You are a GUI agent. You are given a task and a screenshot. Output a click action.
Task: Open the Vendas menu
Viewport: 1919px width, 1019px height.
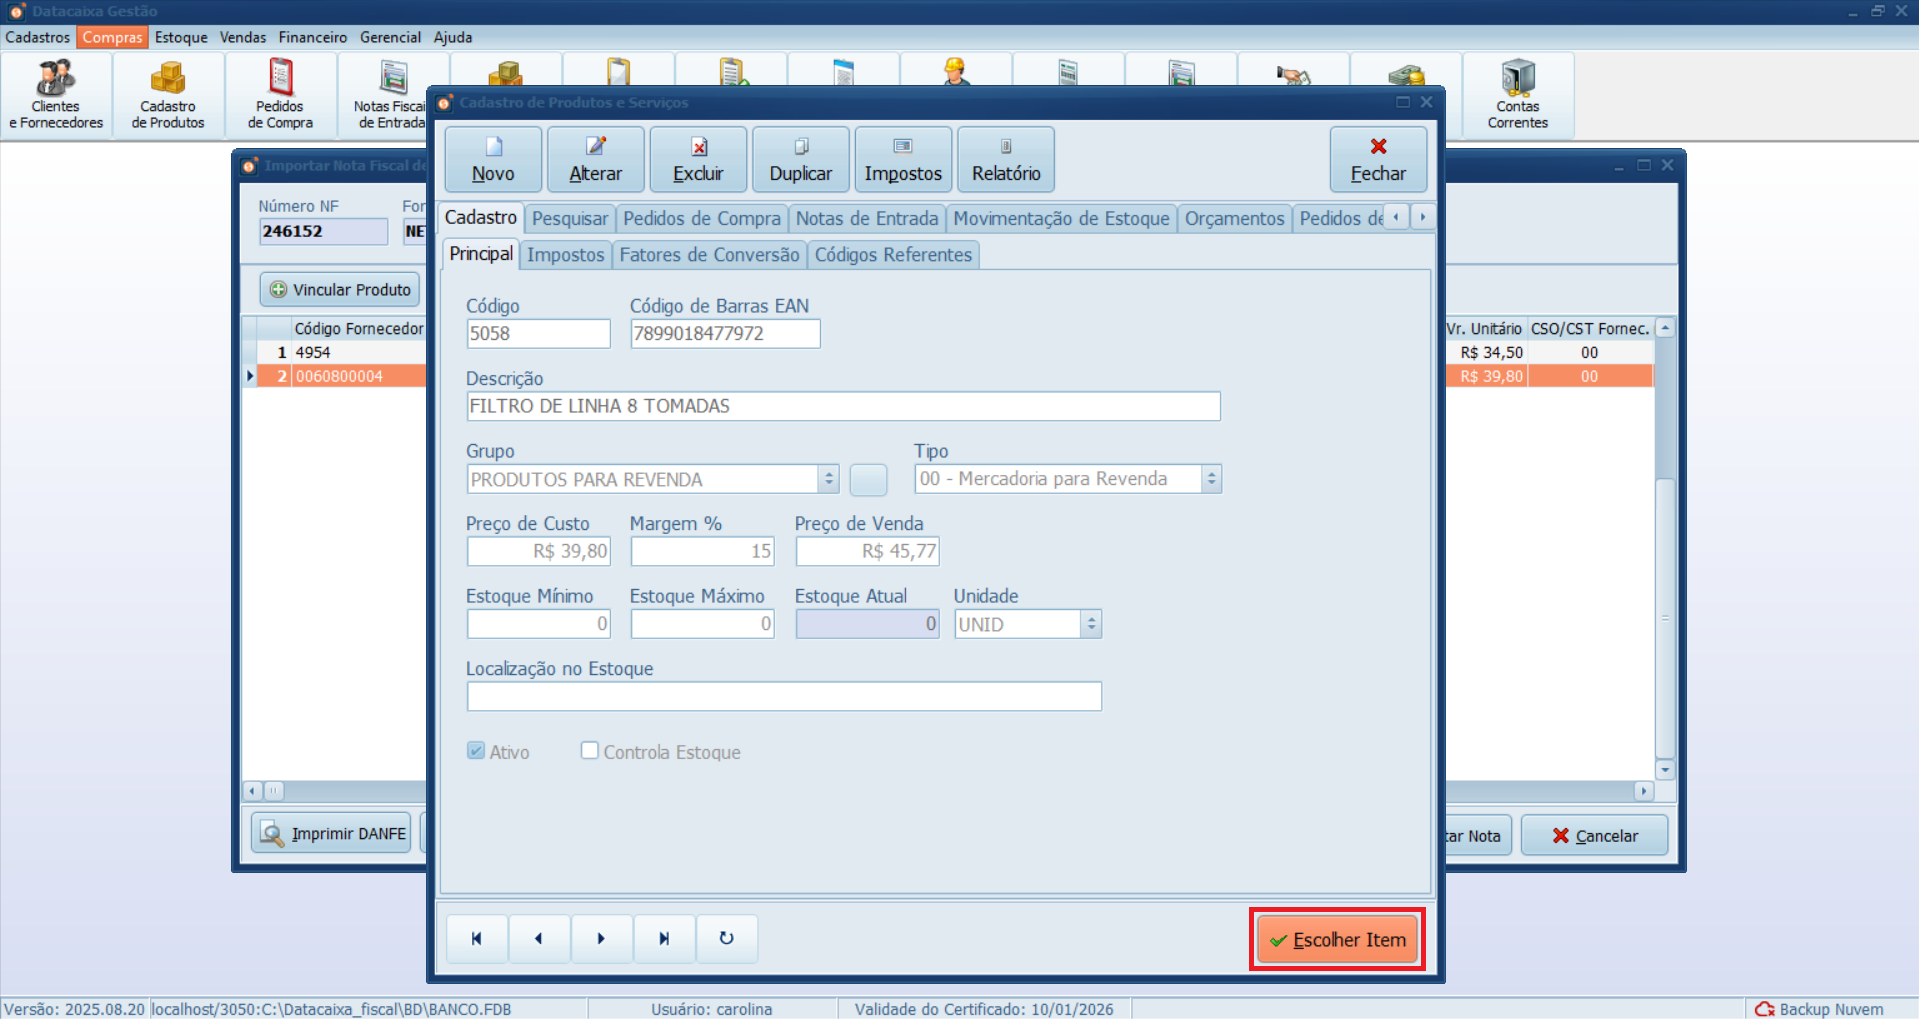[242, 37]
